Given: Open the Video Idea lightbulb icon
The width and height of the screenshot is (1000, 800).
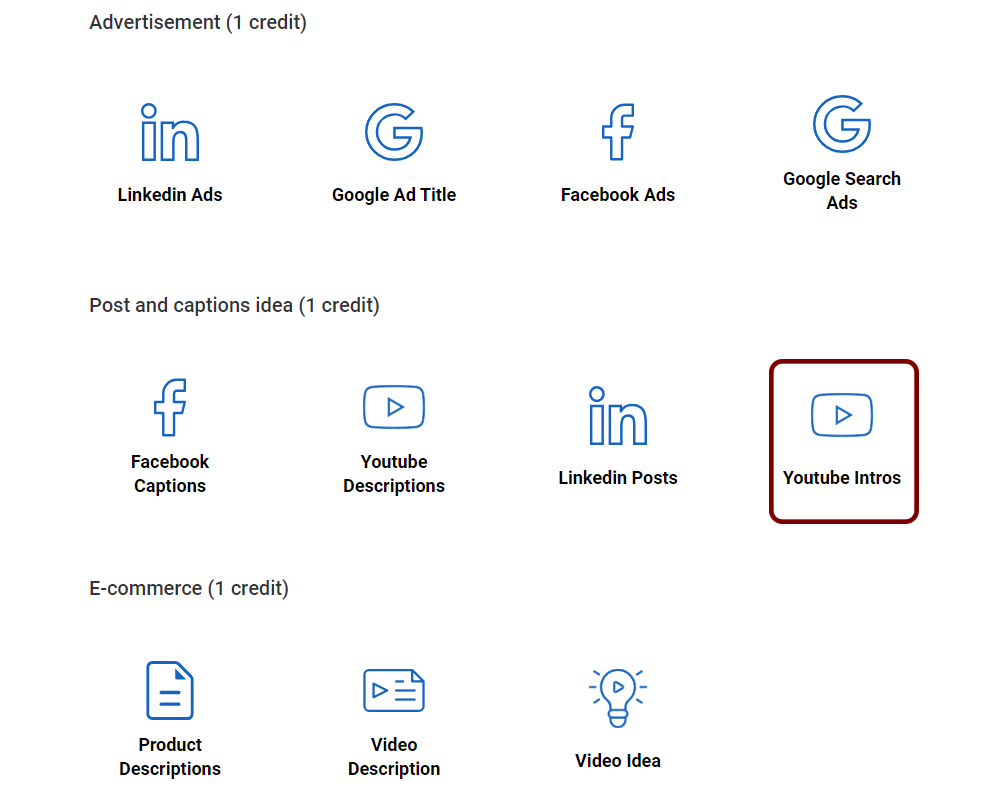Looking at the screenshot, I should point(618,698).
